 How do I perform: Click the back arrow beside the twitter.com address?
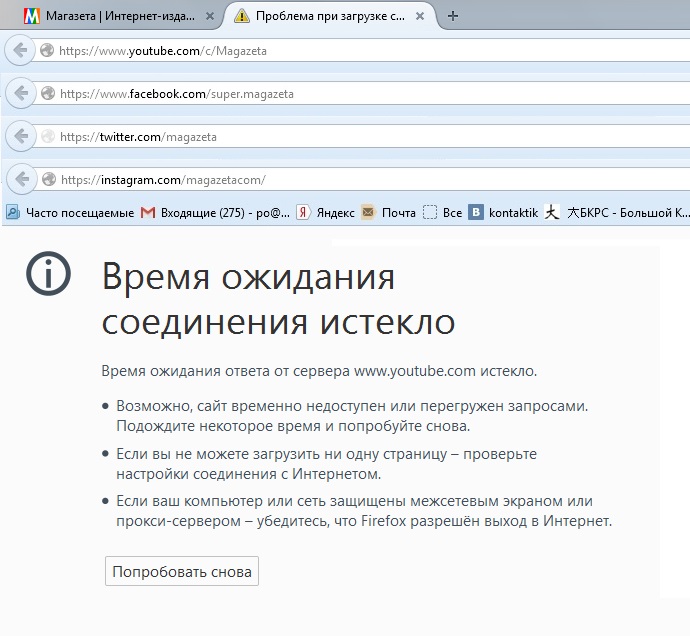(x=21, y=136)
